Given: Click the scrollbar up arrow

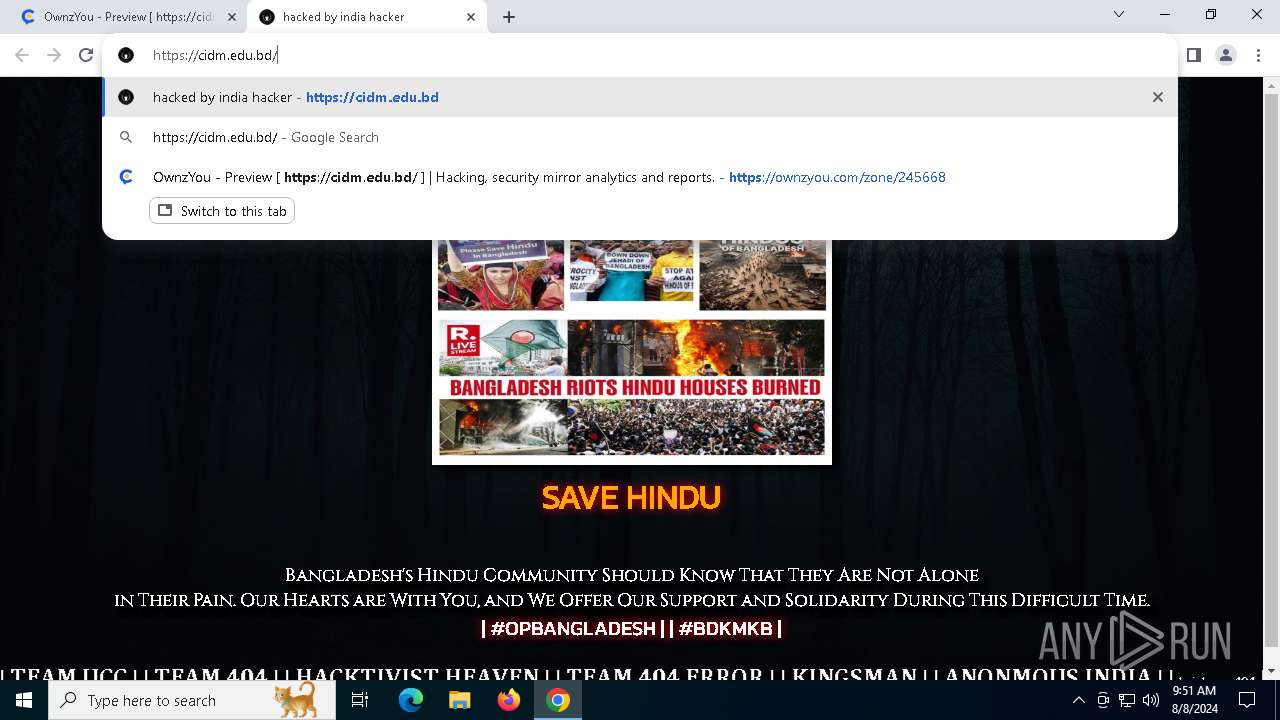Looking at the screenshot, I should click(1271, 87).
